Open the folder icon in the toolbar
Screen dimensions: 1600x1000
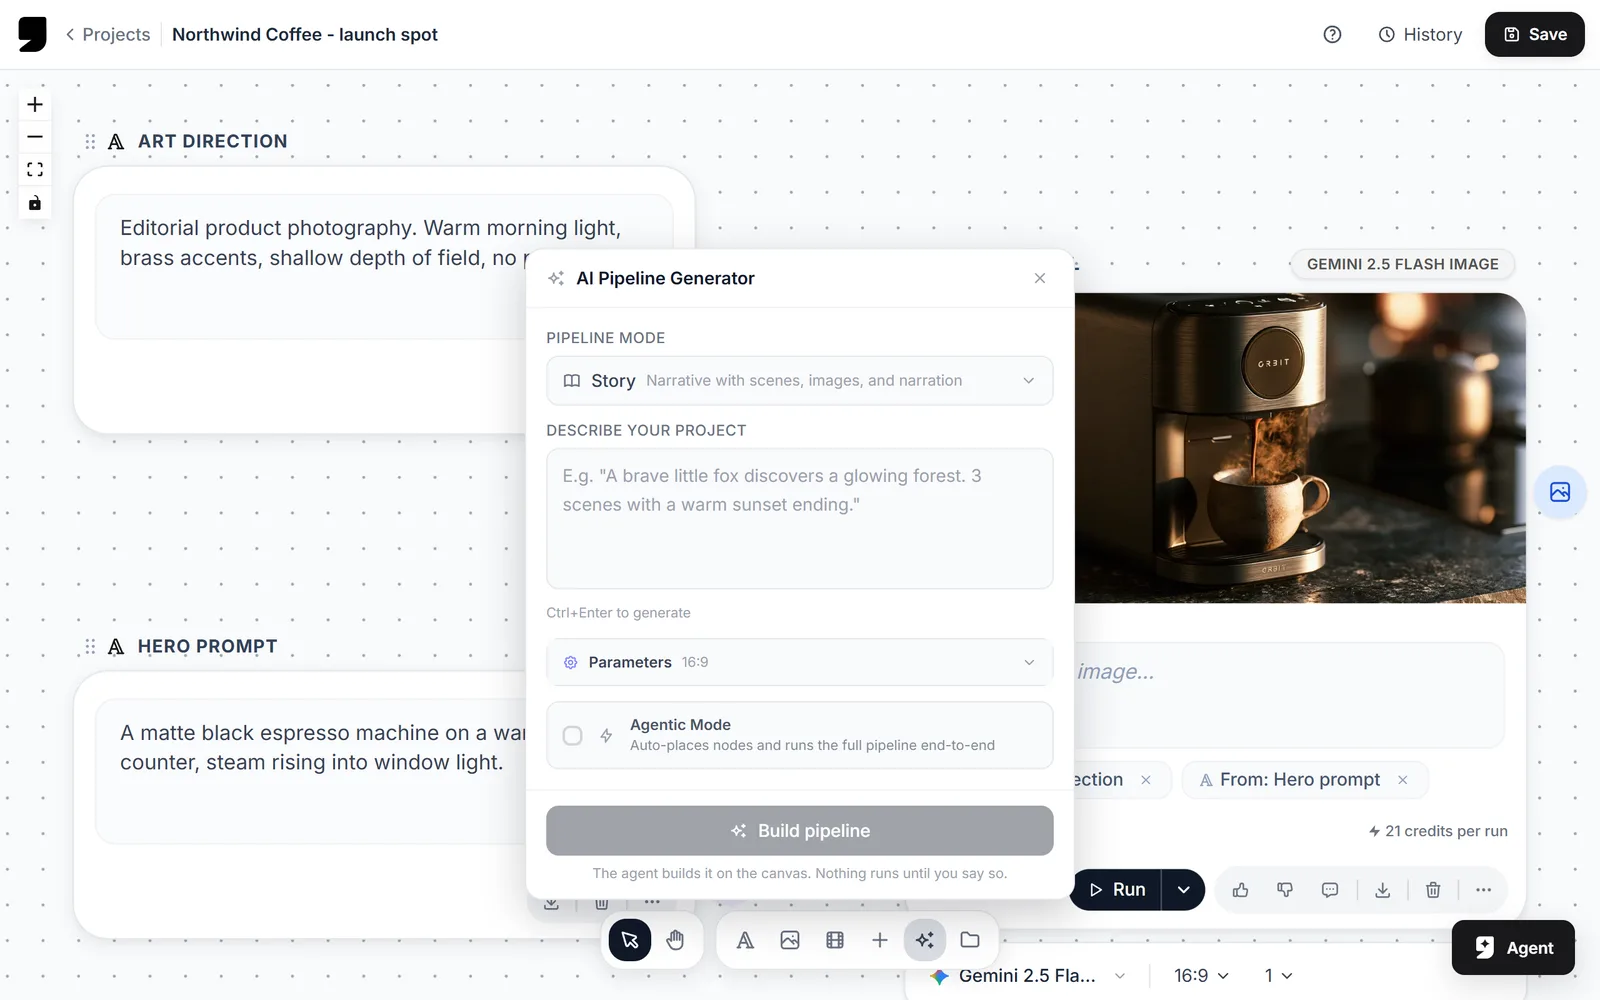click(x=970, y=940)
